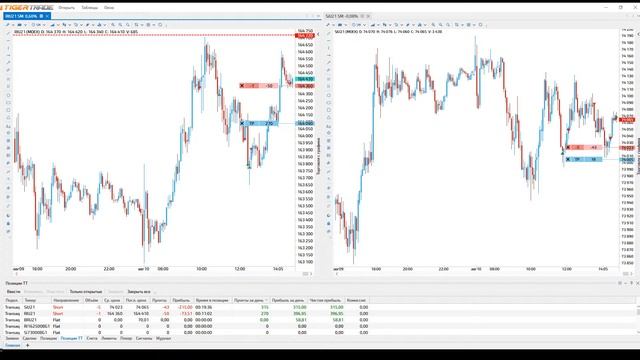The image size is (640, 360).
Task: Close the RIU21 5M chart tab
Action: pos(47,16)
